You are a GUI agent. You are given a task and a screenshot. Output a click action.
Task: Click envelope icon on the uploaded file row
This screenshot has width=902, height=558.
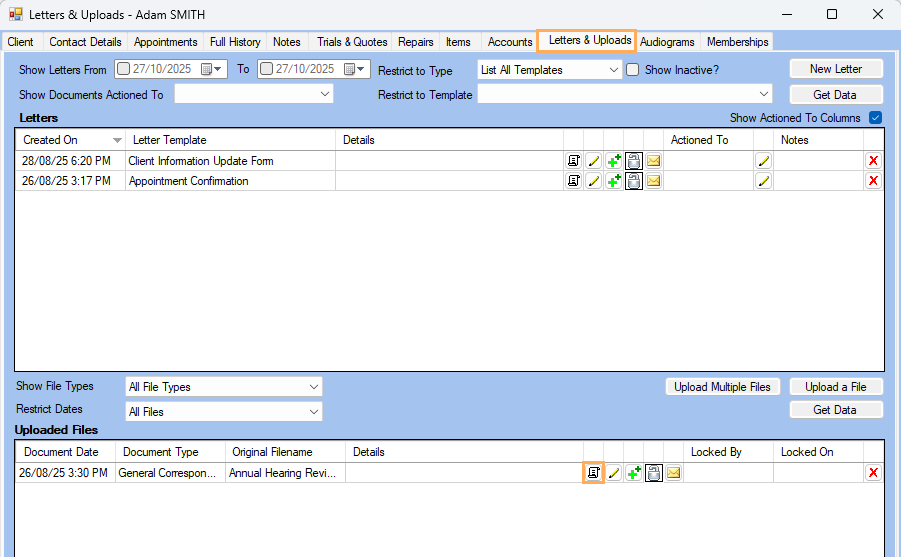[x=673, y=473]
